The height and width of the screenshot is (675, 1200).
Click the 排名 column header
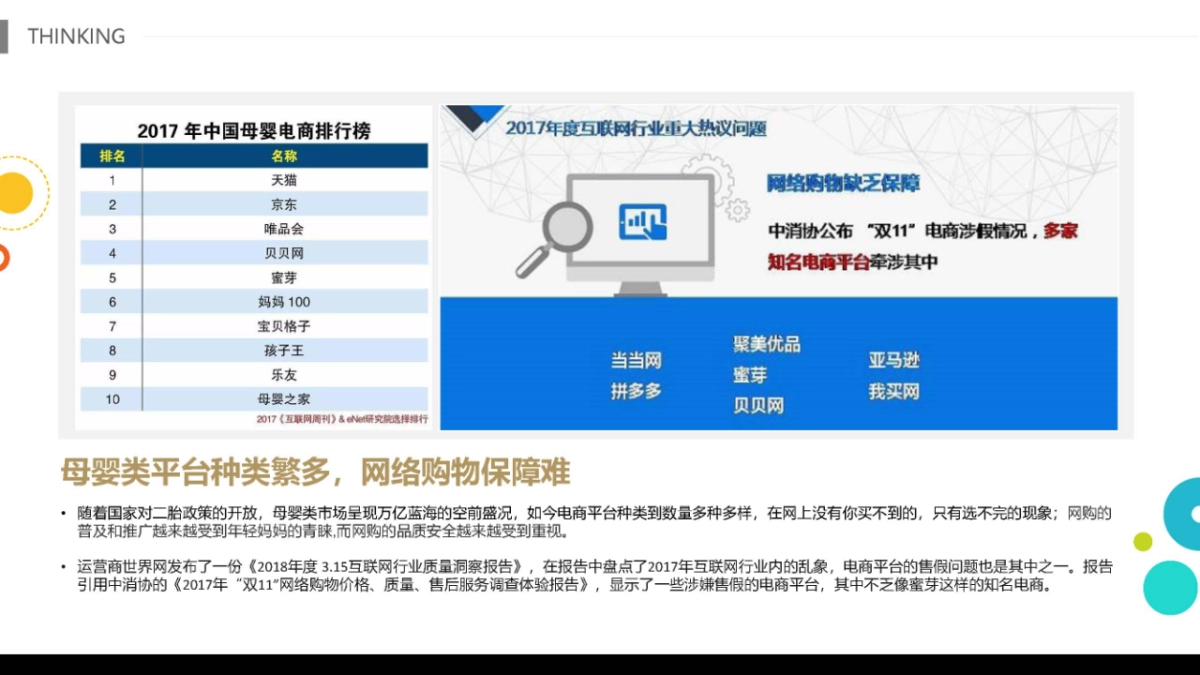[112, 156]
